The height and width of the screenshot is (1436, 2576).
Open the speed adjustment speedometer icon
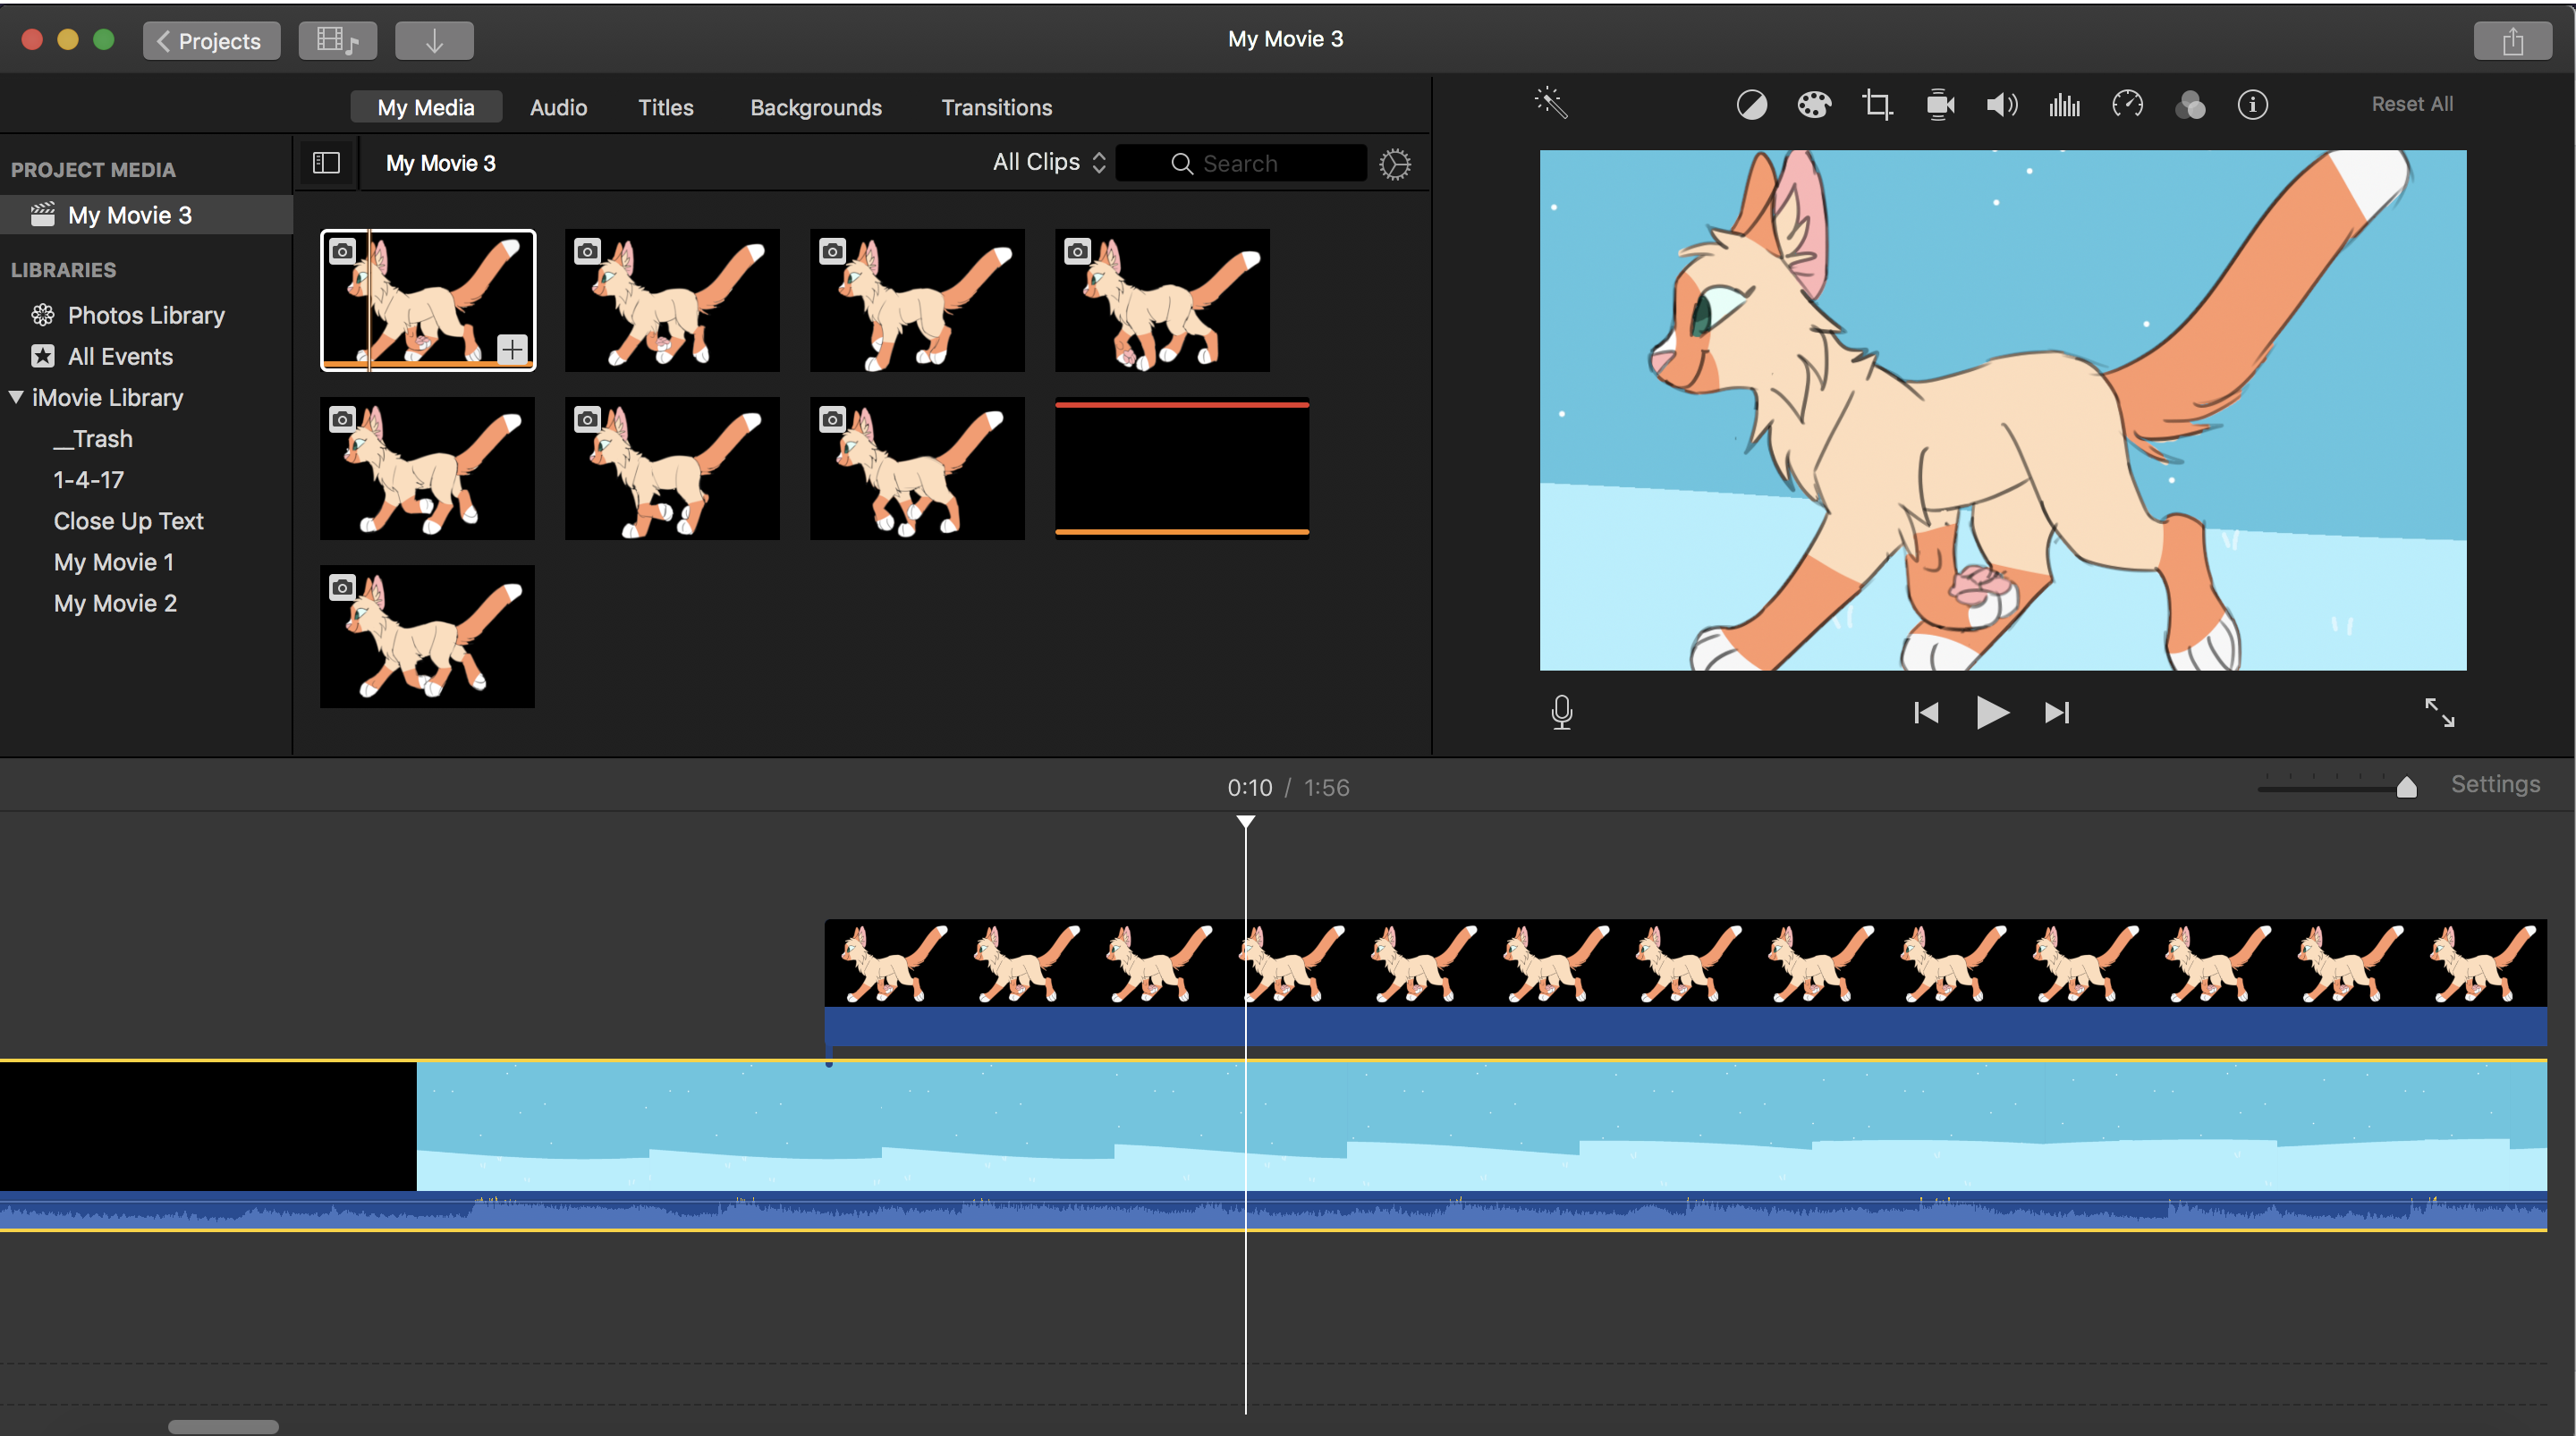pyautogui.click(x=2127, y=105)
